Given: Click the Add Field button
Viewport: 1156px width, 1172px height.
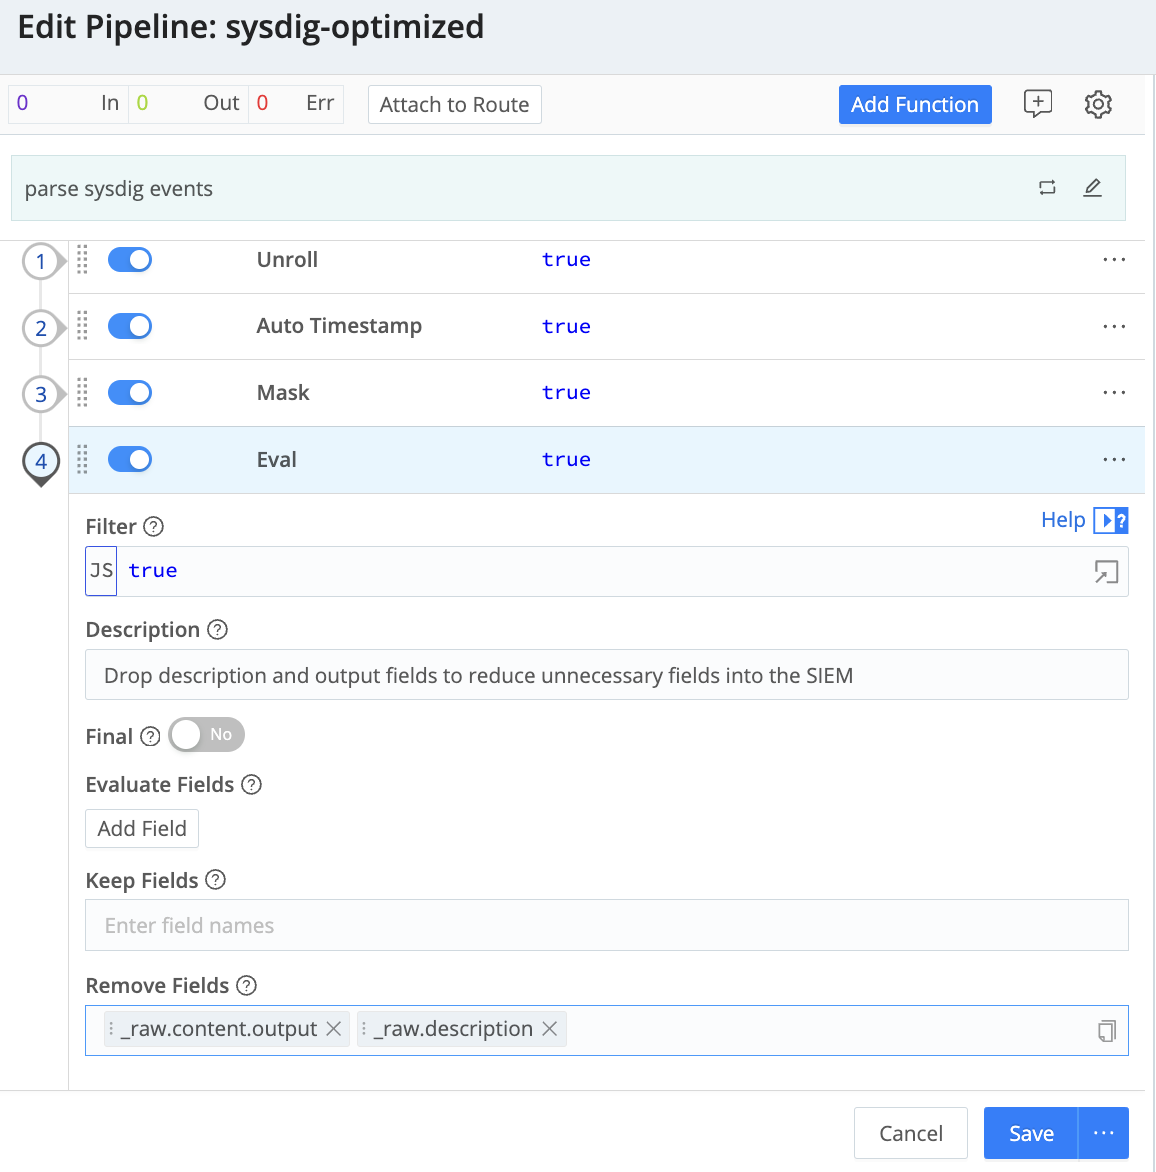Looking at the screenshot, I should click(142, 829).
